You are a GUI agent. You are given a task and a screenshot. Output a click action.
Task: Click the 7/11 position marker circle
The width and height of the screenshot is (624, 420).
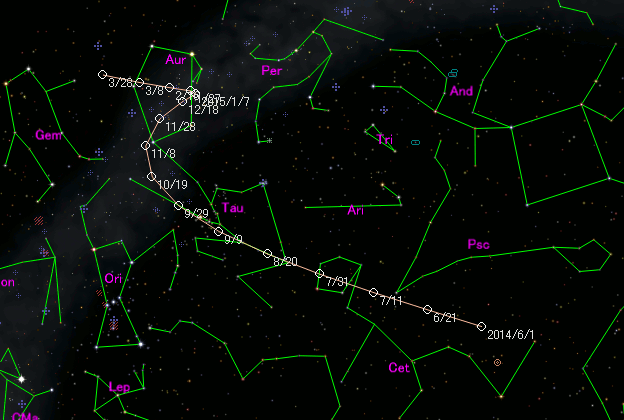(374, 293)
